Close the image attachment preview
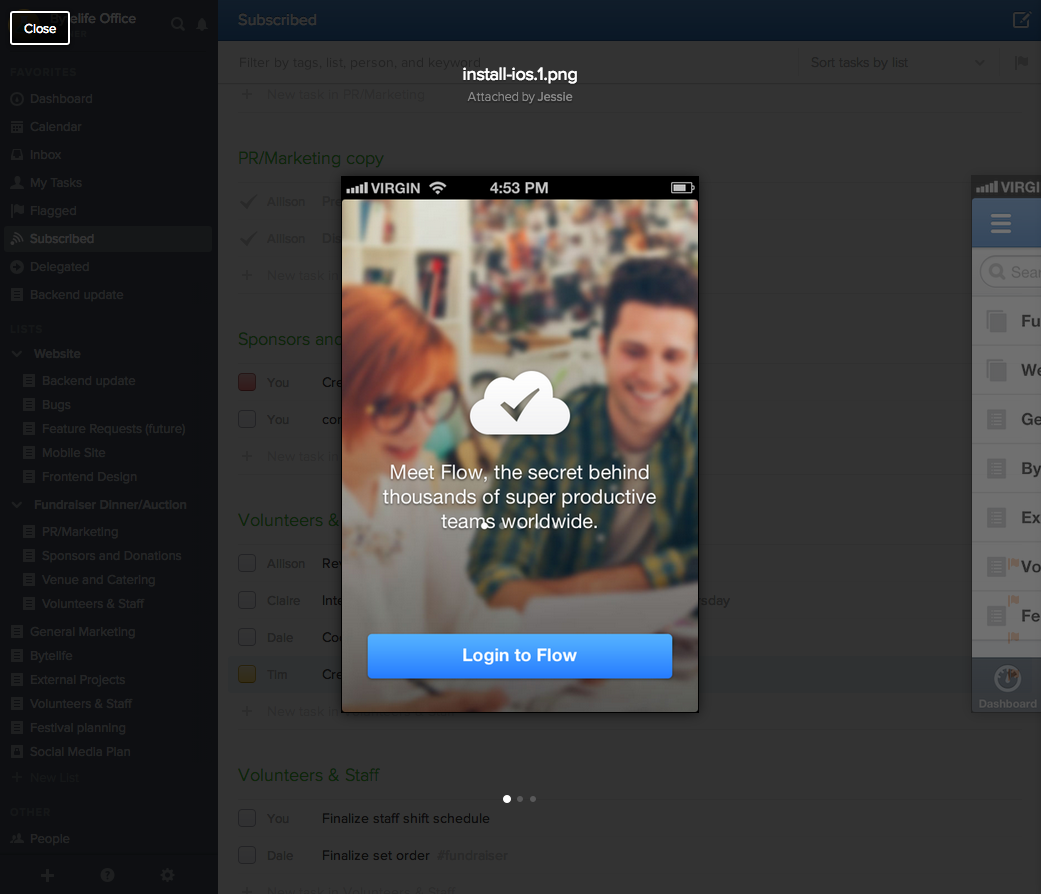This screenshot has height=894, width=1041. 40,28
